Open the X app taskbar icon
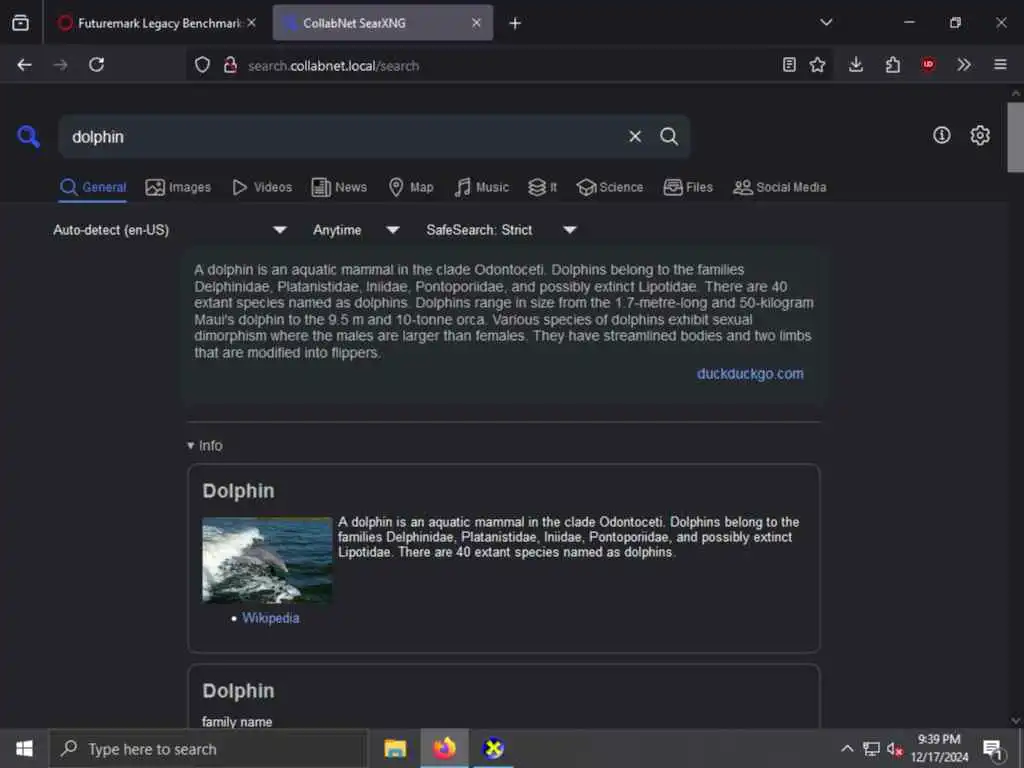The width and height of the screenshot is (1024, 768). [x=493, y=749]
